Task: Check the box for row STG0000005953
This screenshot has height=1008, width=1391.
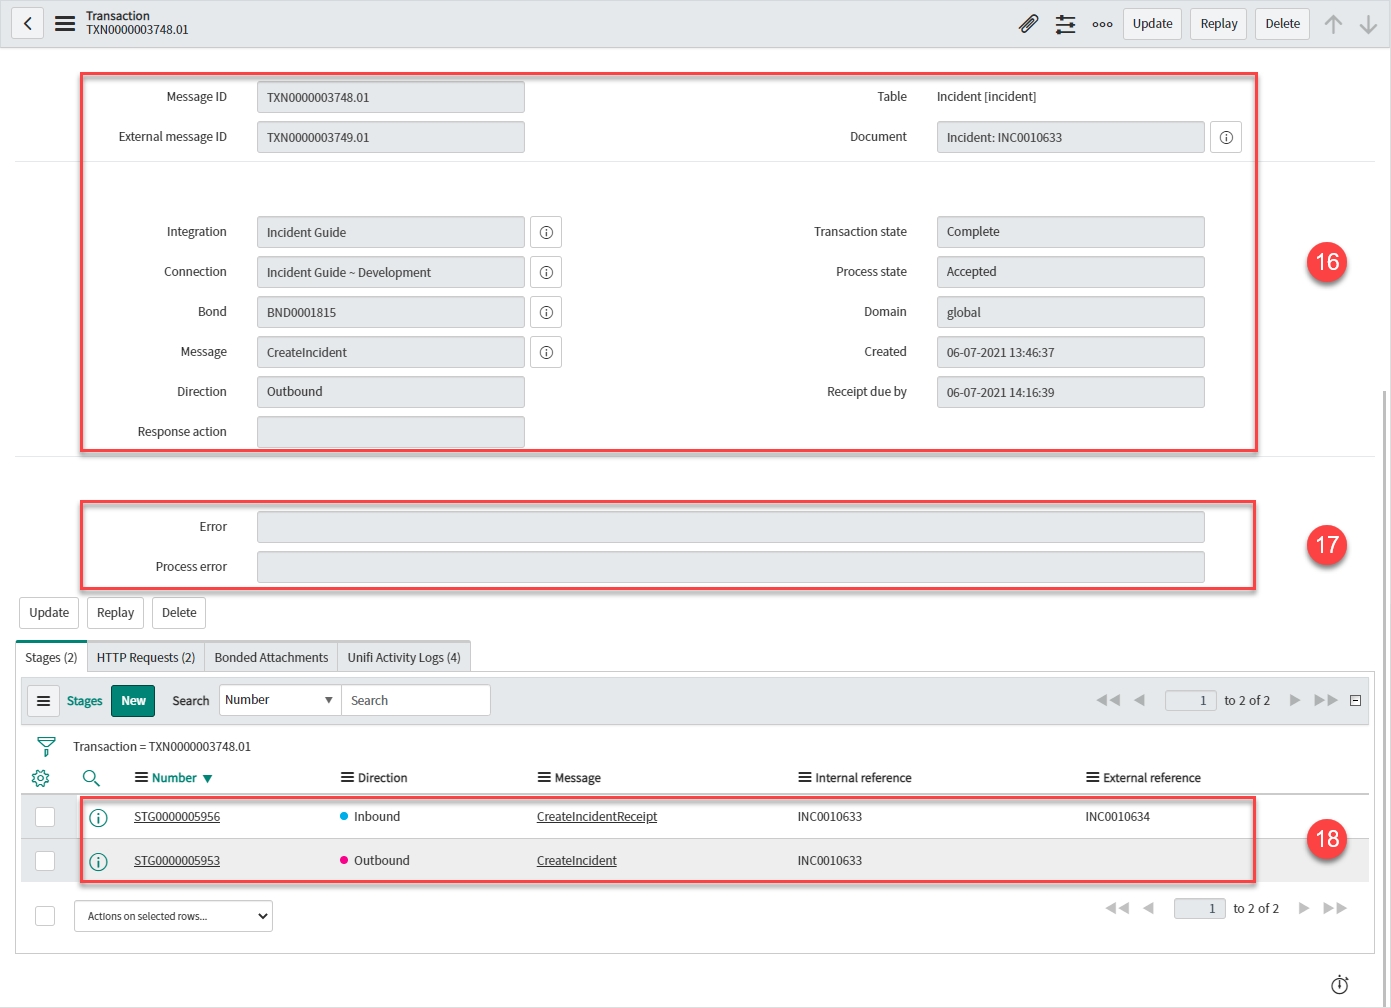Action: 45,861
